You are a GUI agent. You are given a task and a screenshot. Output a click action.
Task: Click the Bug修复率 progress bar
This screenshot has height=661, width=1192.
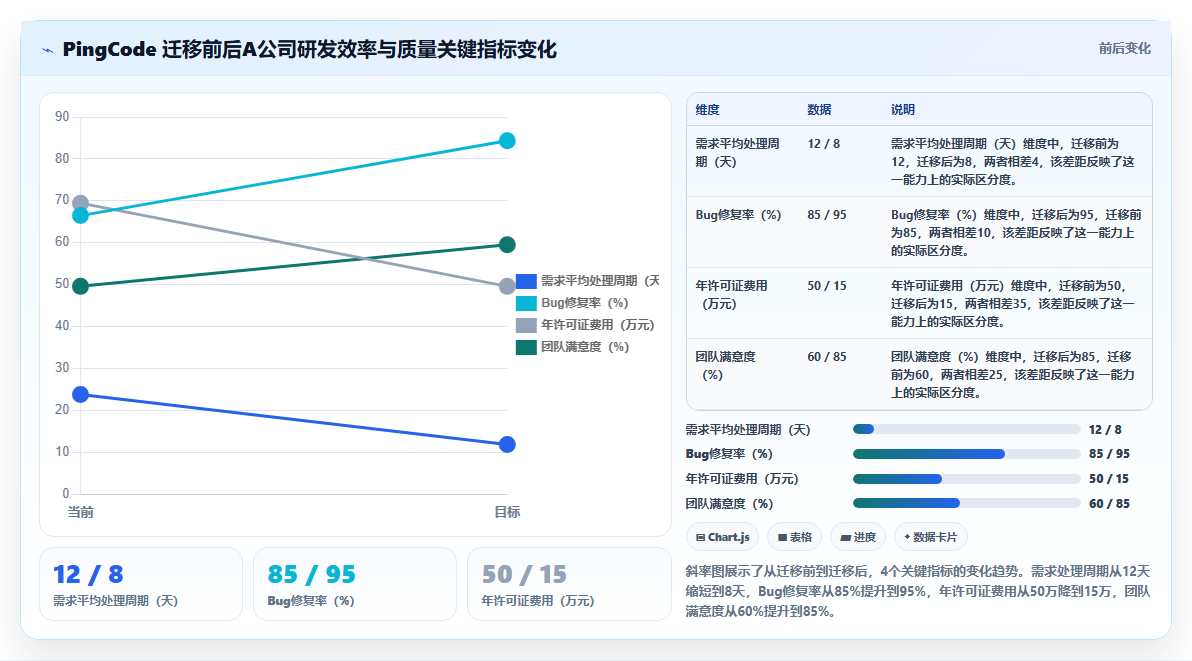966,454
